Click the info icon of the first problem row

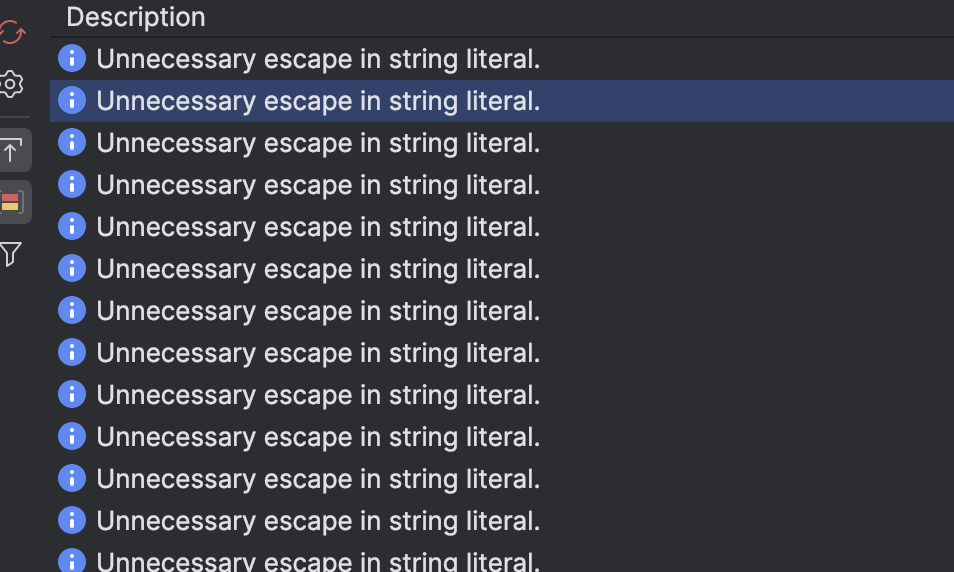pos(72,59)
